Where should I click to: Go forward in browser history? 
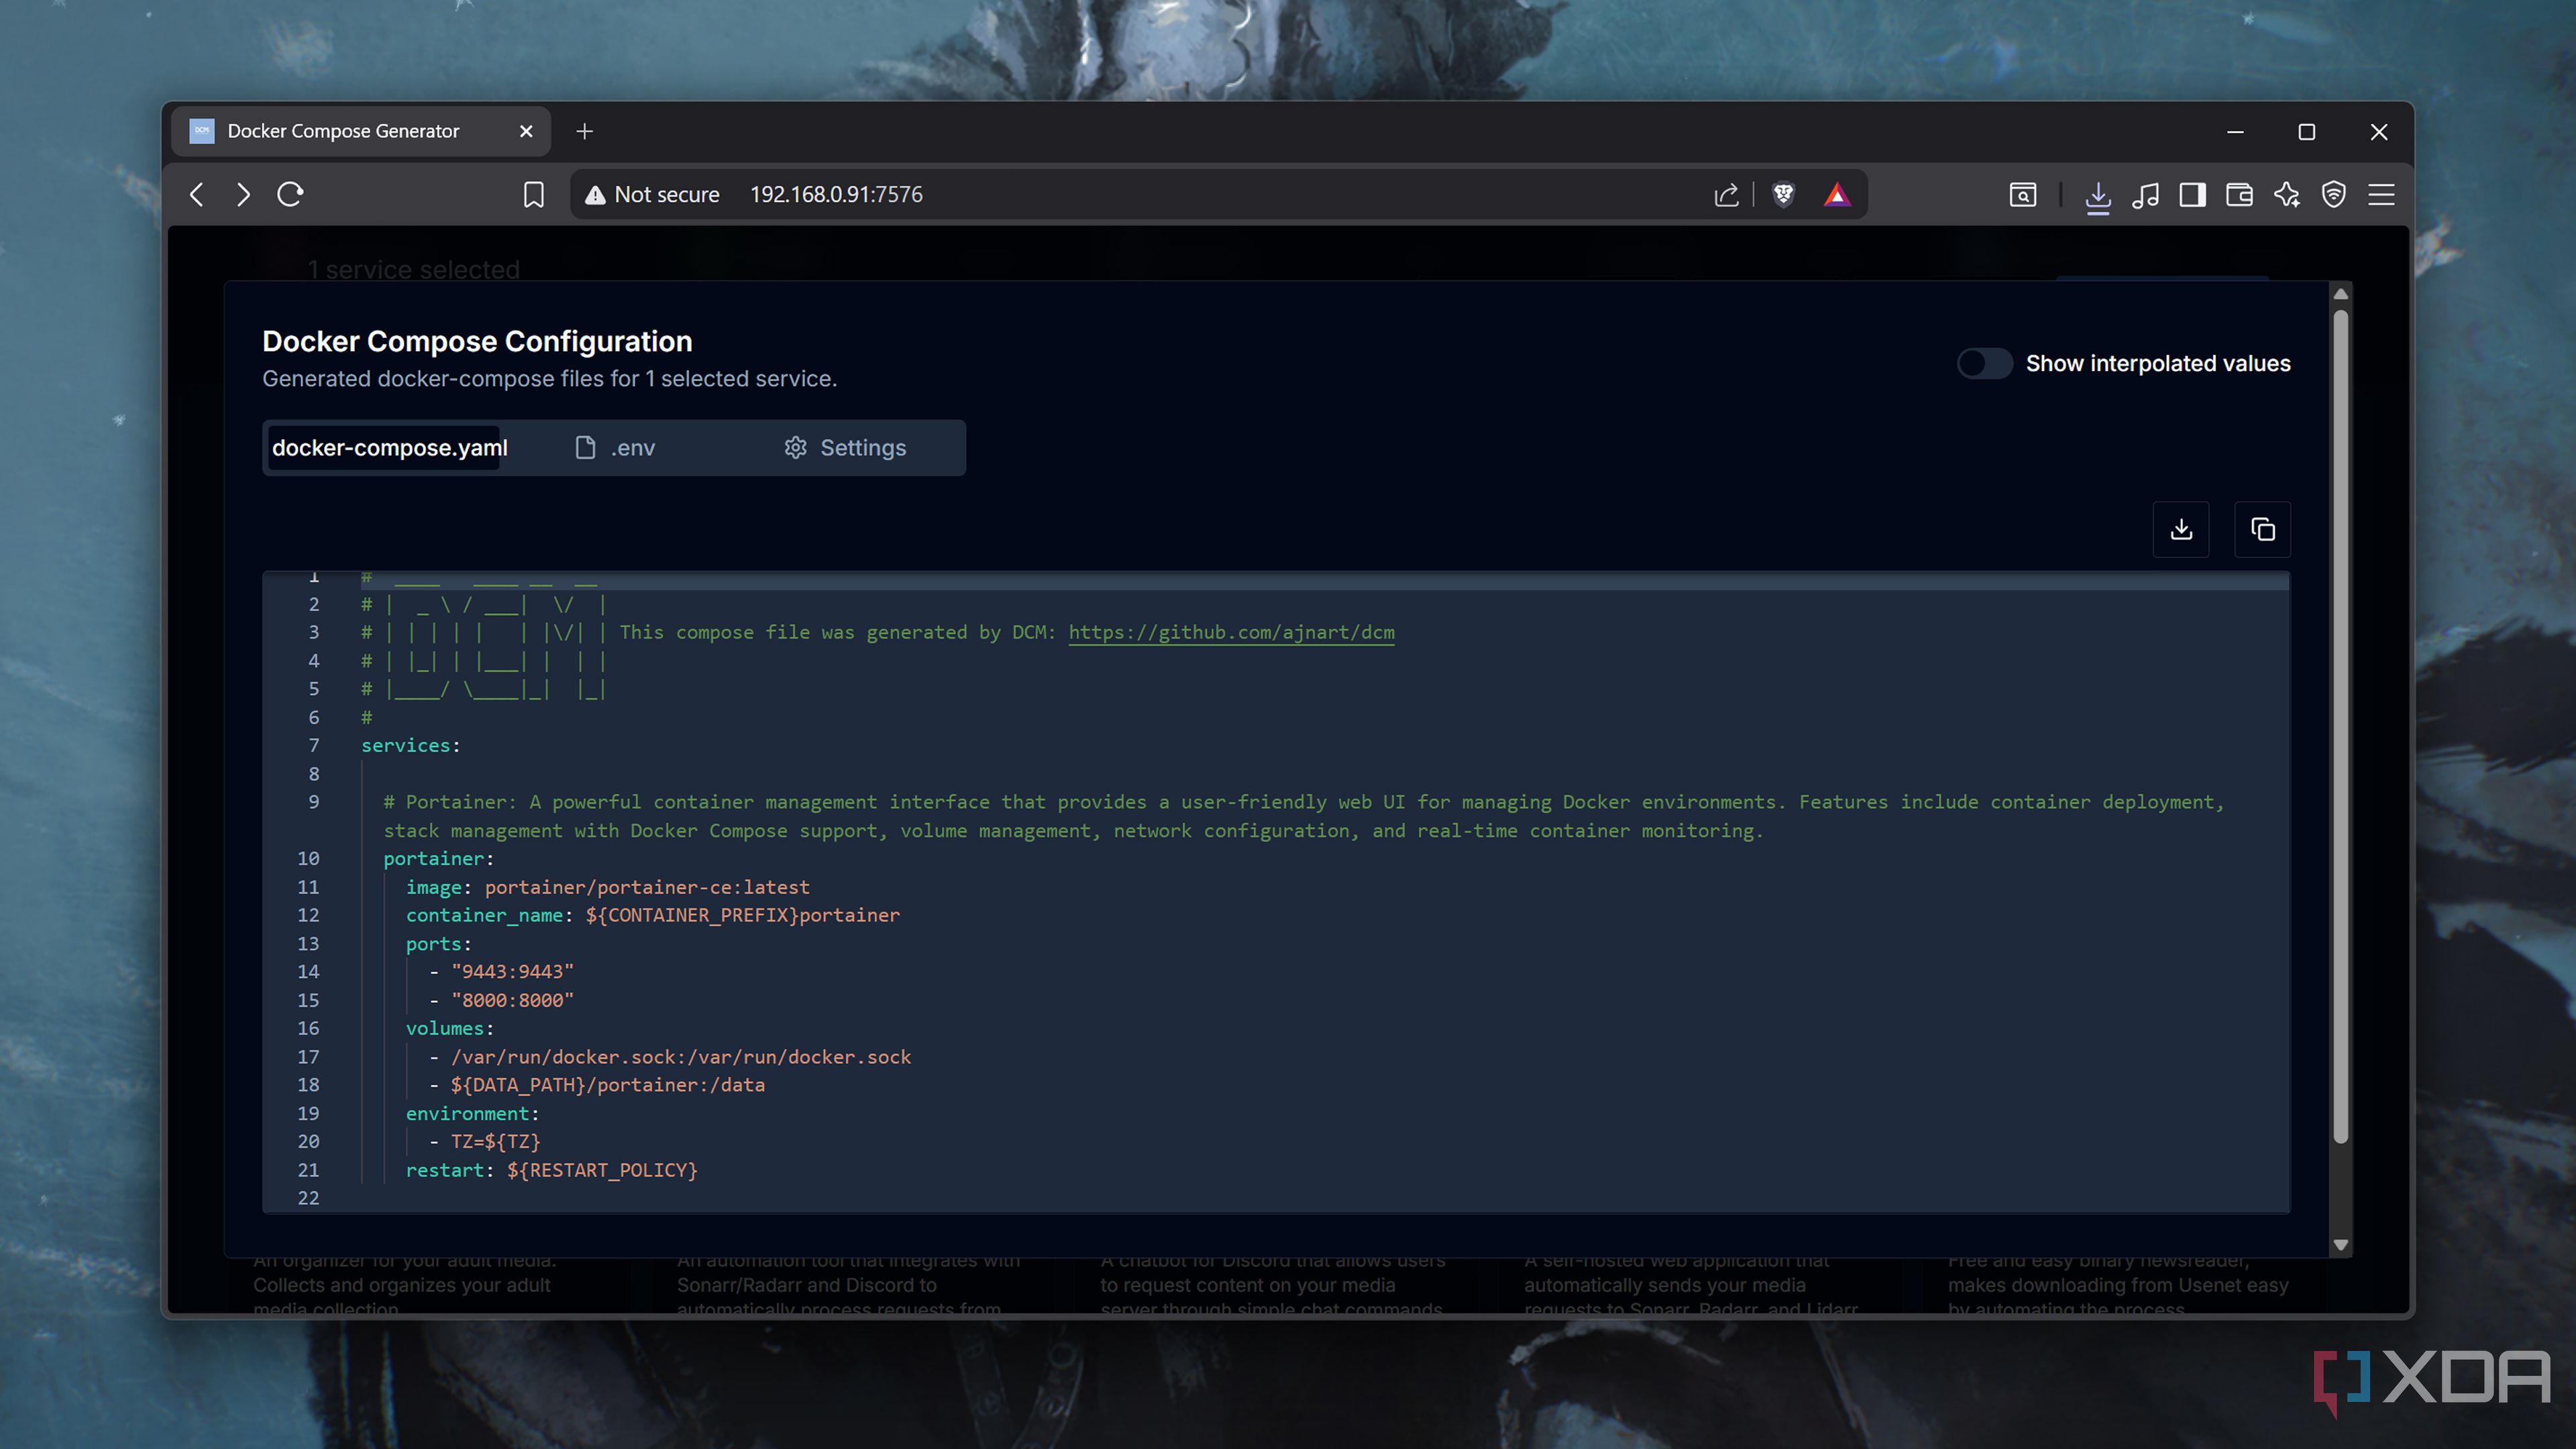tap(243, 194)
